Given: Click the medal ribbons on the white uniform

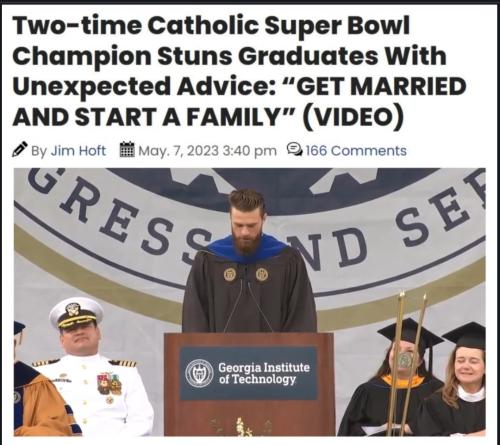Looking at the screenshot, I should [x=109, y=383].
